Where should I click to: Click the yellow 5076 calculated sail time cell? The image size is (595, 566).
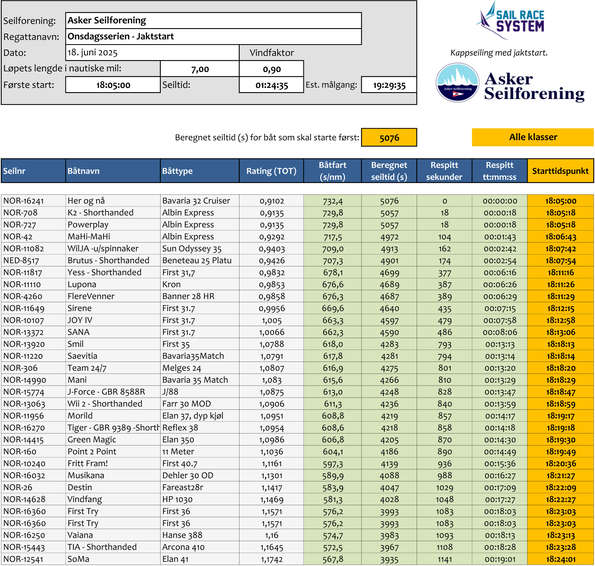(x=389, y=137)
